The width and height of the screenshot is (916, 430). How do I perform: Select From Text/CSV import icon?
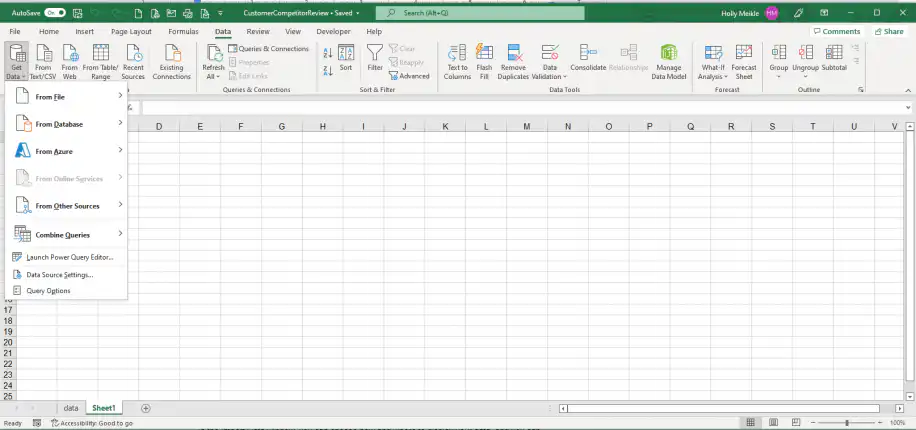tap(43, 53)
